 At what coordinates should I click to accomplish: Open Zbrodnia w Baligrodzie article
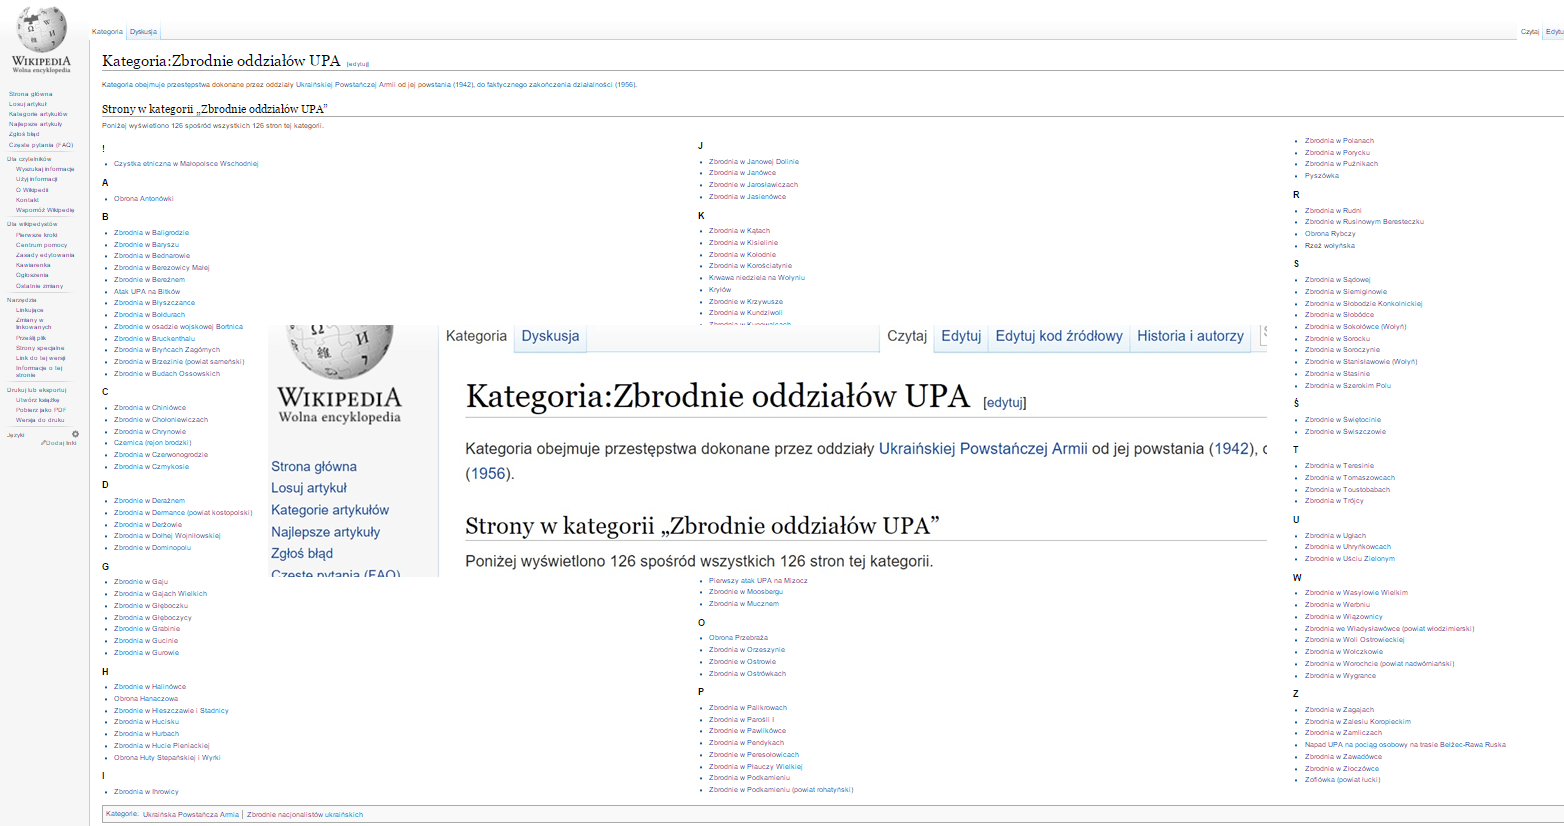(151, 233)
